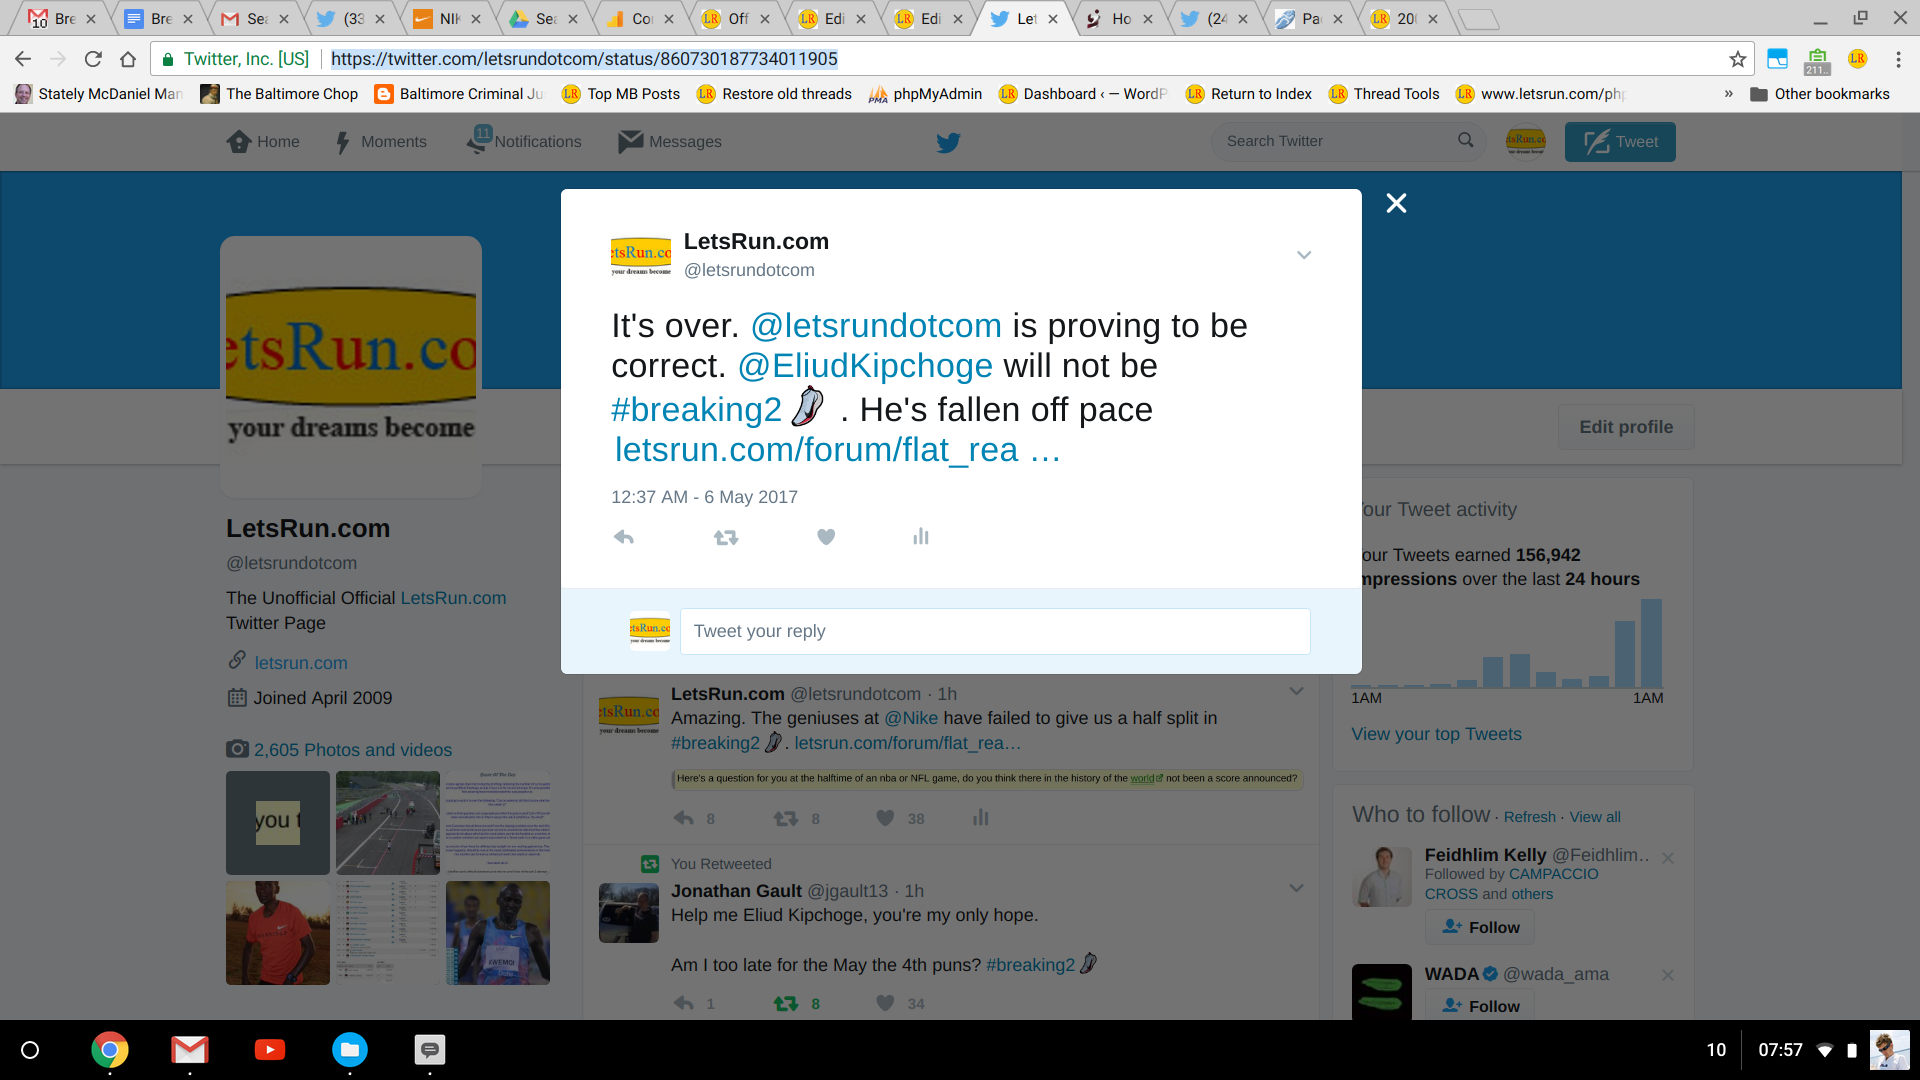The width and height of the screenshot is (1920, 1080).
Task: Like the Nike half-split tweet with 38 likes
Action: tap(885, 818)
